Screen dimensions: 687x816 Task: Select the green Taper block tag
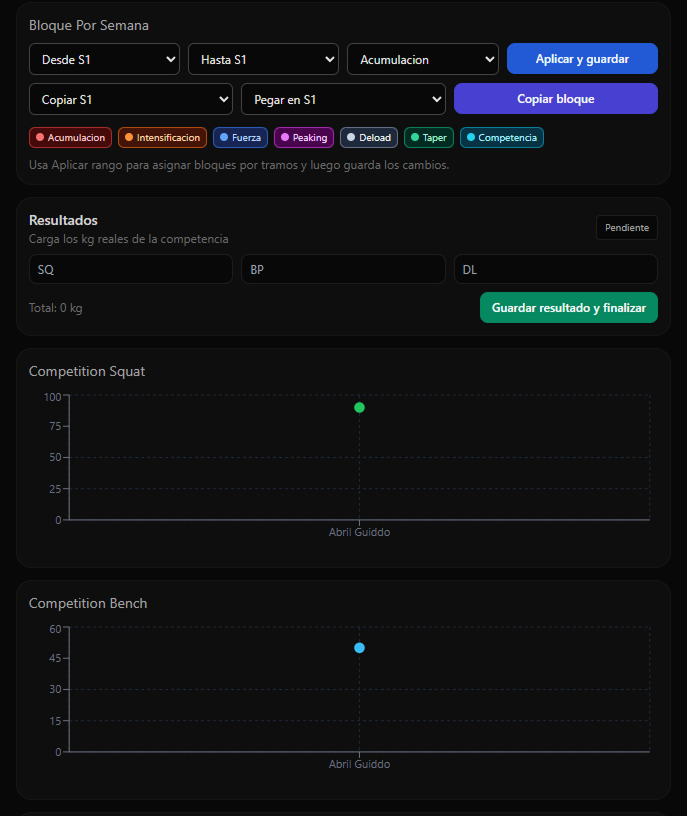(429, 138)
